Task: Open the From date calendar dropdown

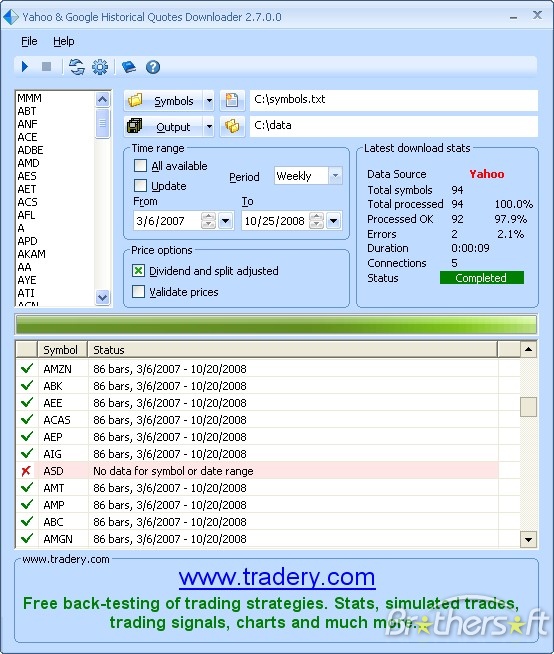Action: (x=225, y=221)
